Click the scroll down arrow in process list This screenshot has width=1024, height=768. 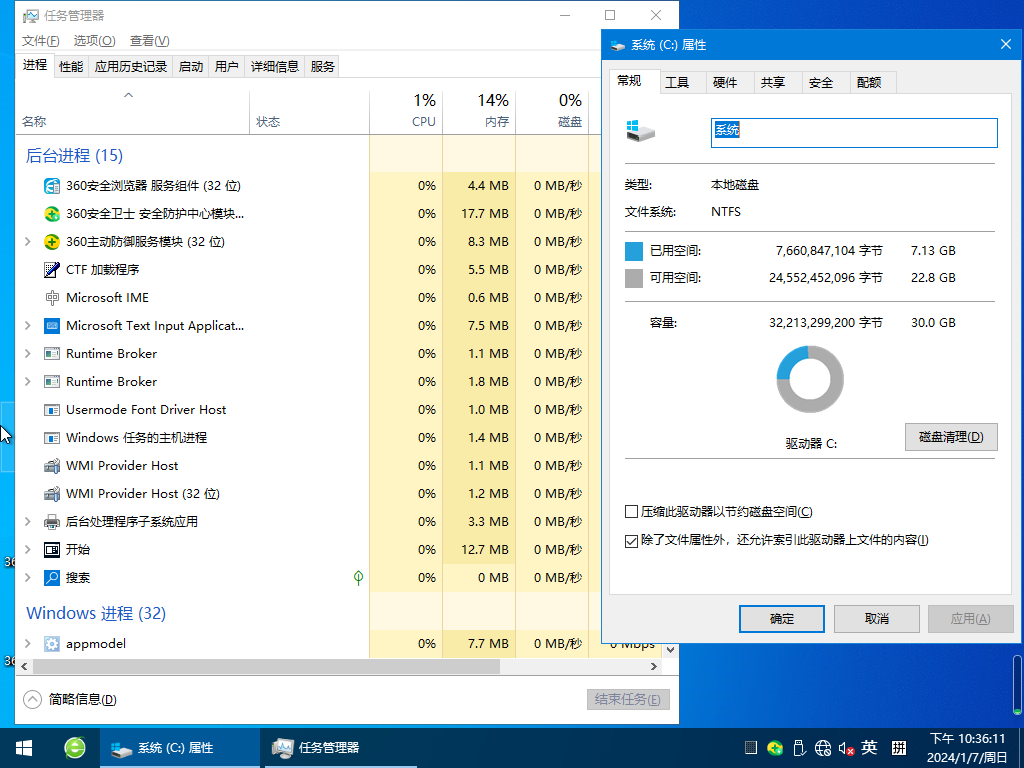click(670, 650)
